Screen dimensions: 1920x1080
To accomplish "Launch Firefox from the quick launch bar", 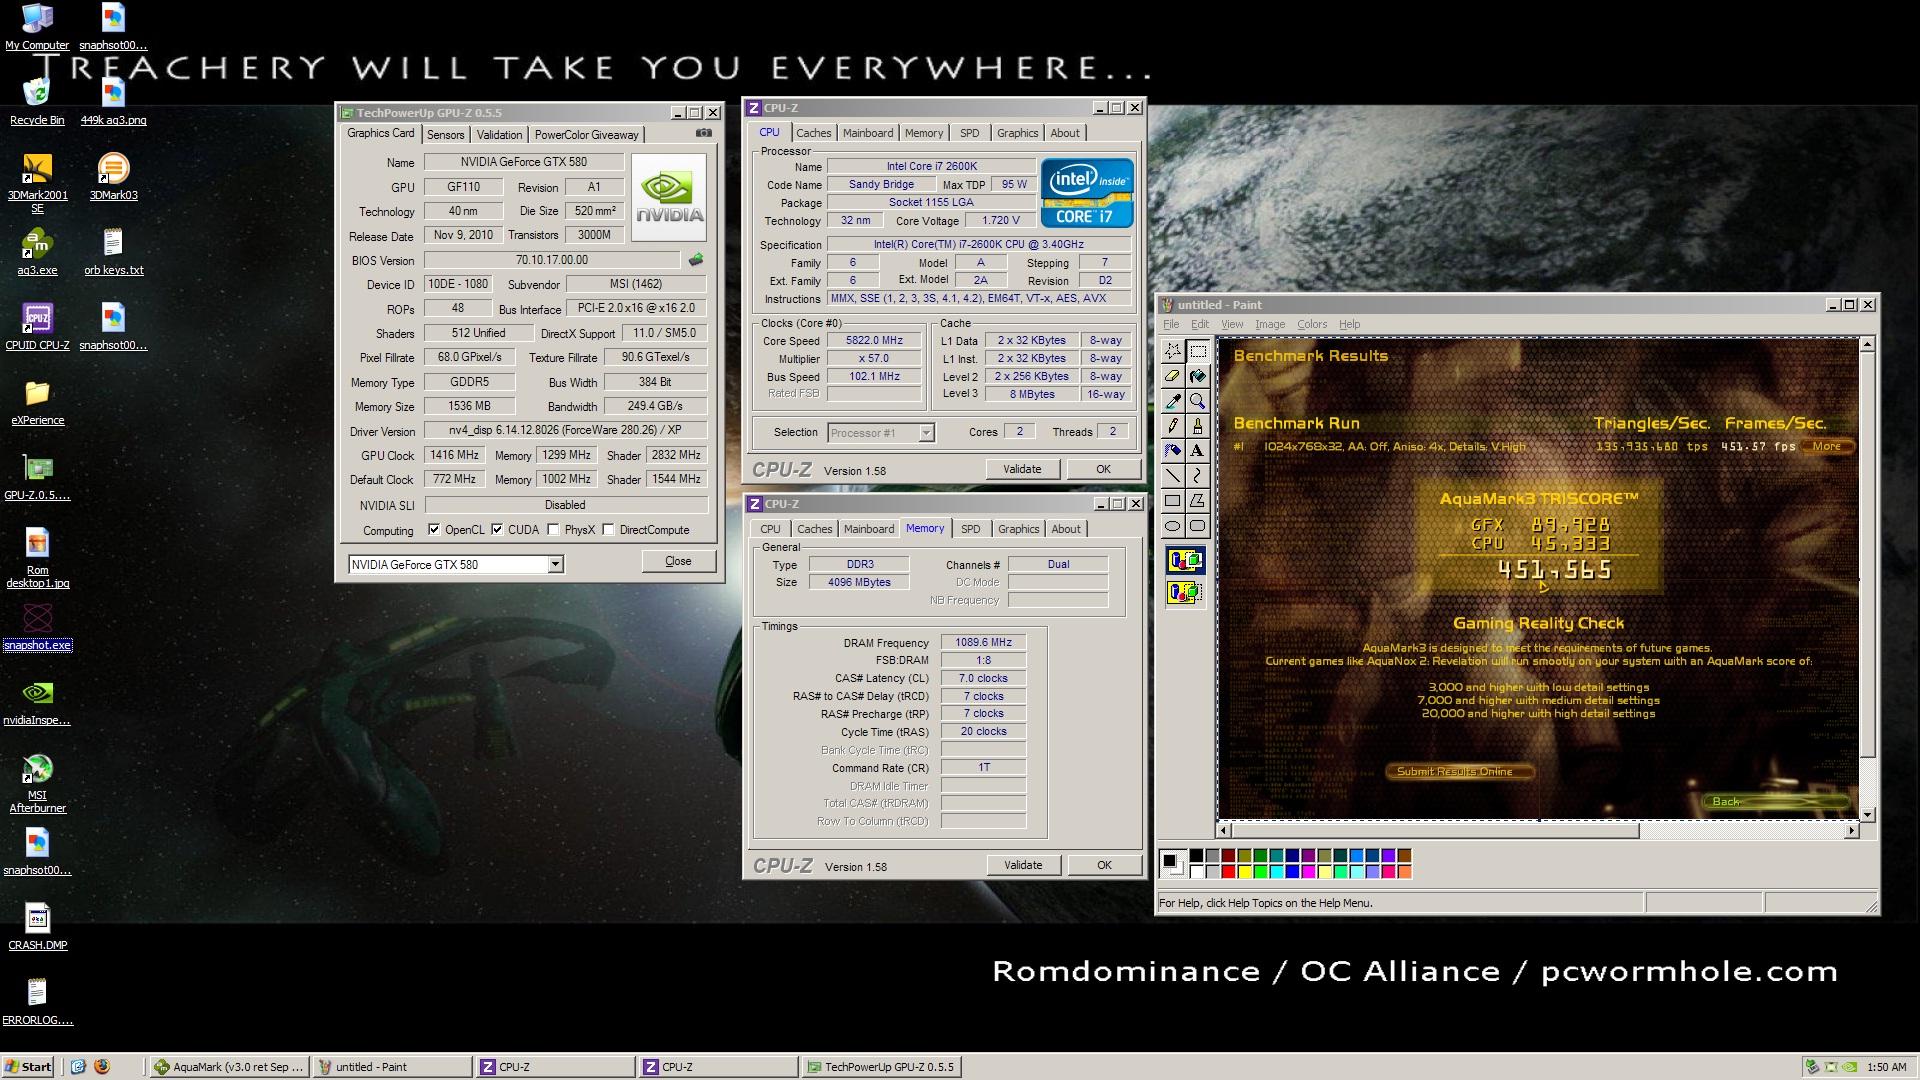I will (x=101, y=1067).
